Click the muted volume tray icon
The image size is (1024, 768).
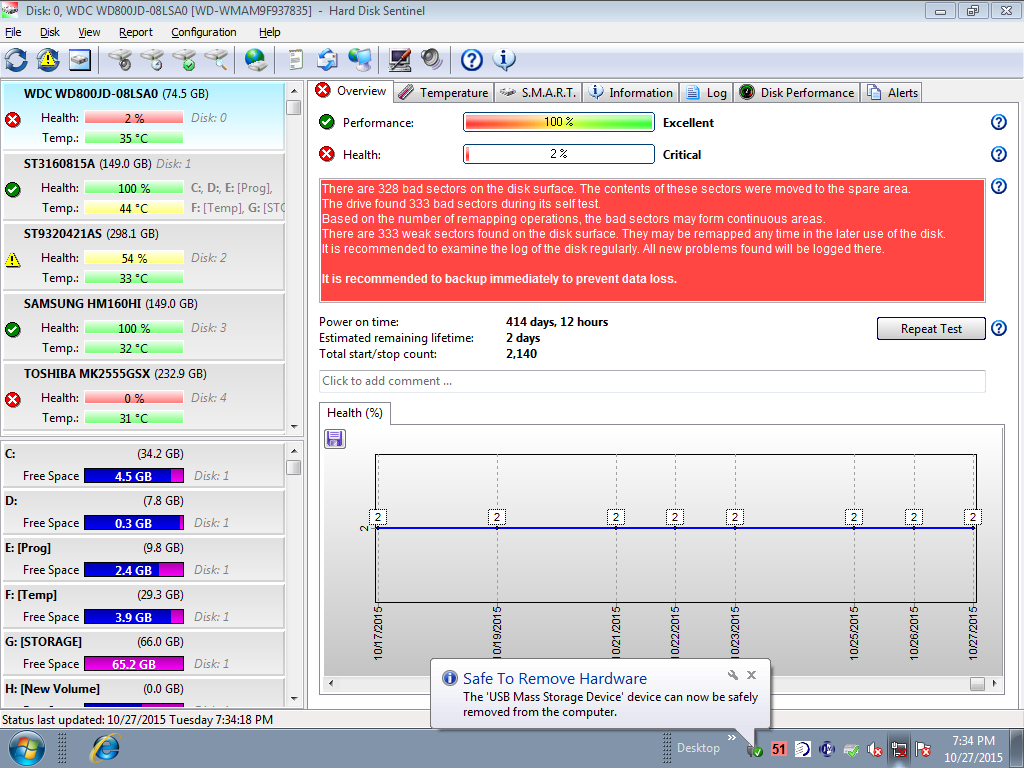click(x=874, y=750)
